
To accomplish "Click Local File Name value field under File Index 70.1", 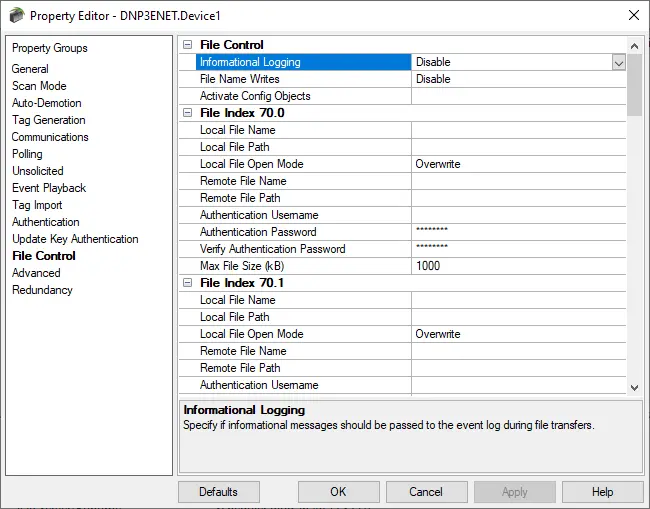I will [x=519, y=300].
